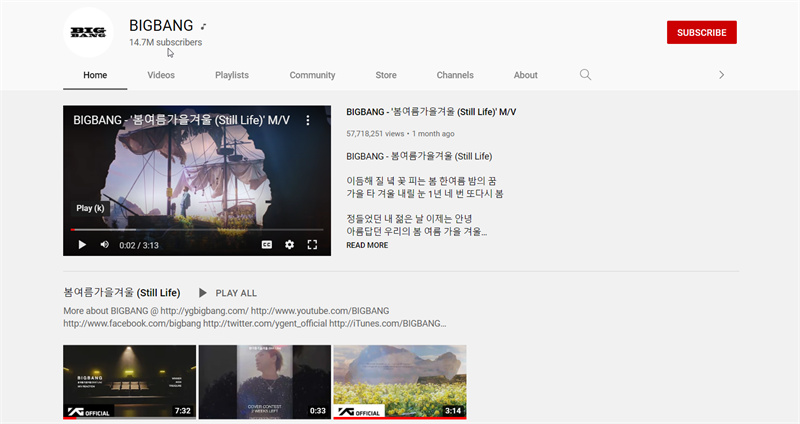Open the 3:14 flower field thumbnail
The height and width of the screenshot is (424, 800).
click(x=400, y=382)
